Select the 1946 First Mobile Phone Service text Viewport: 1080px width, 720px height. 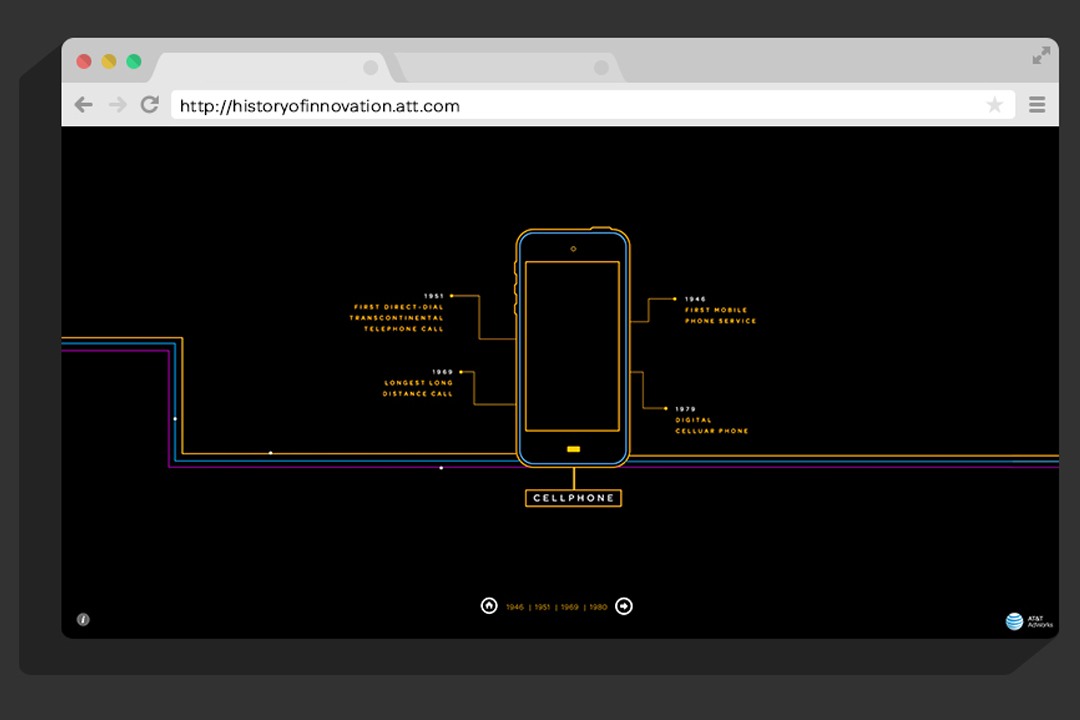tap(720, 310)
